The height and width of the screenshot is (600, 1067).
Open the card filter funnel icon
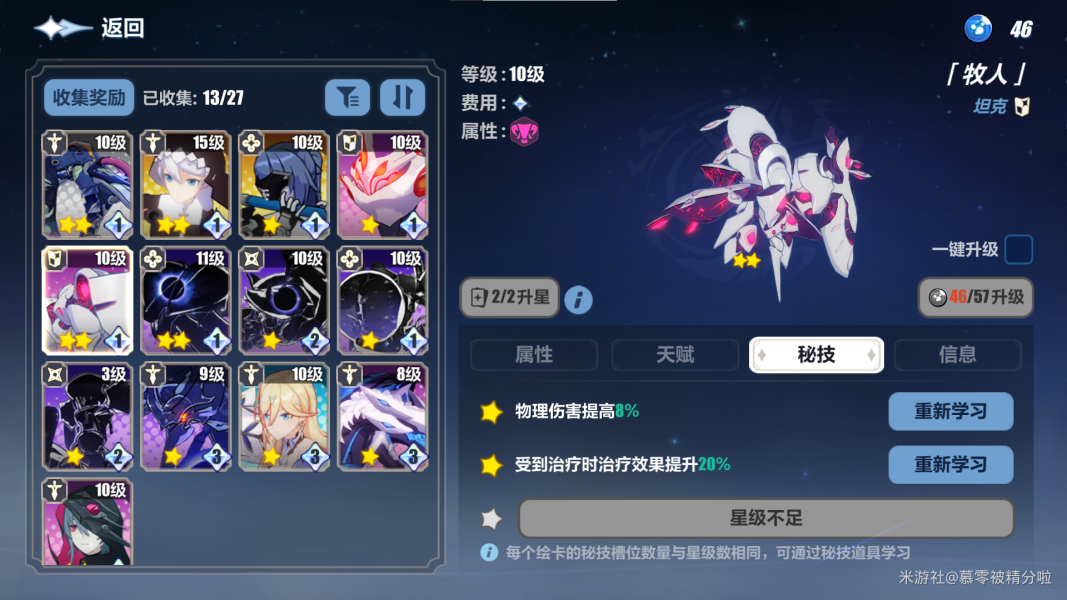(x=348, y=98)
